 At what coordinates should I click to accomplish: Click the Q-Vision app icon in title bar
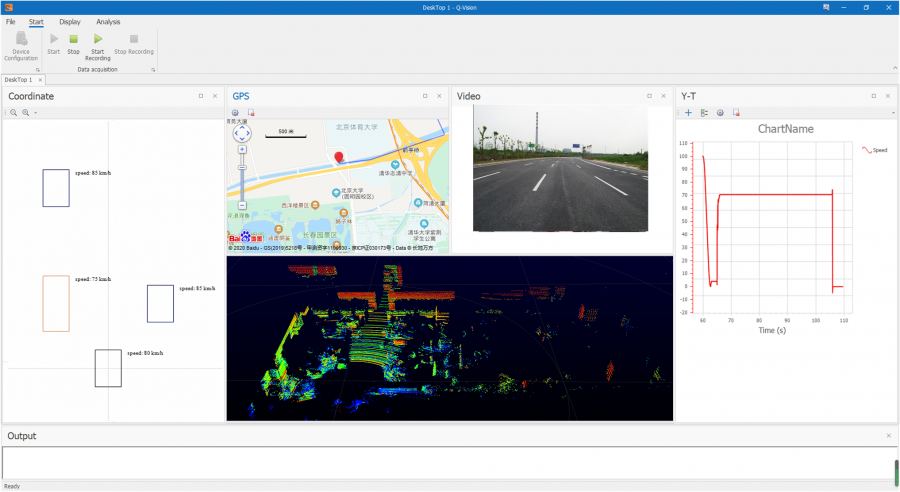9,7
